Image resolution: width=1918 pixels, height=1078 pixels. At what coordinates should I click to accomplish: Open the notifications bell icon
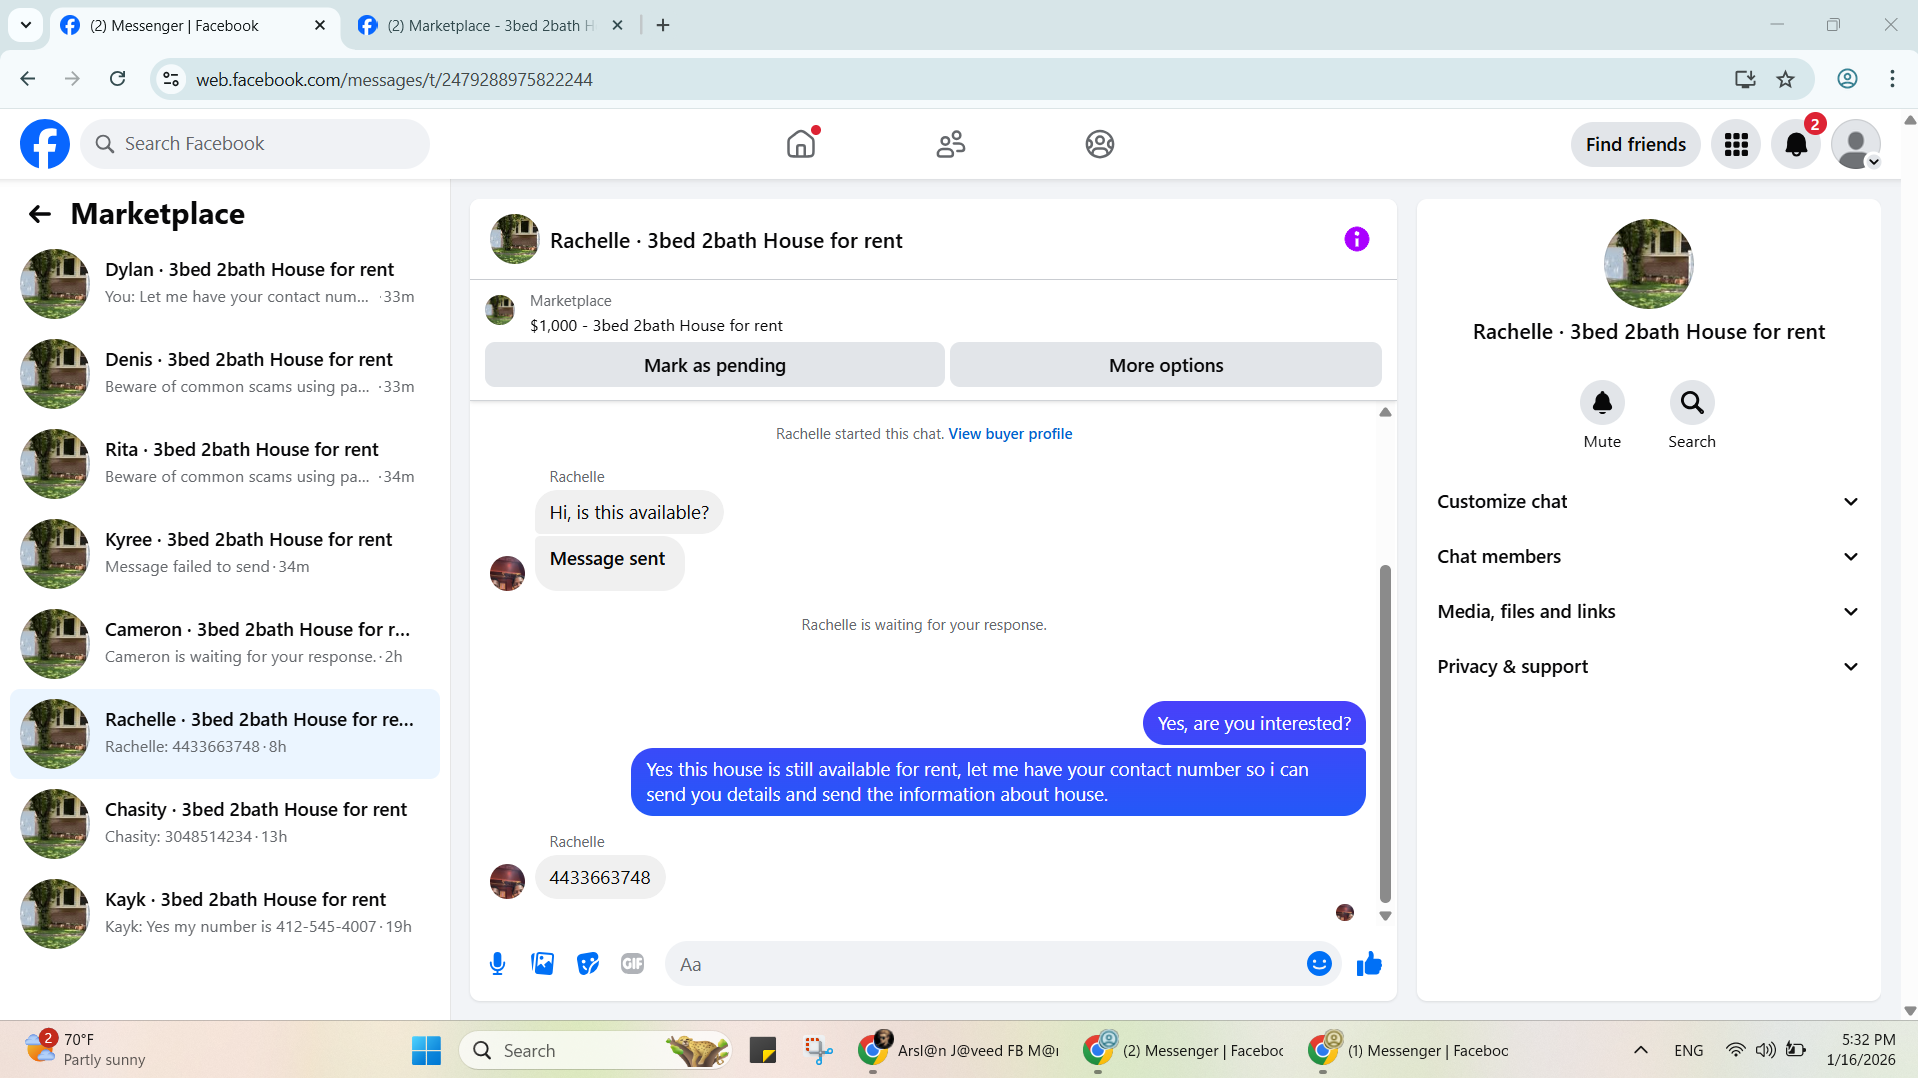click(1796, 144)
